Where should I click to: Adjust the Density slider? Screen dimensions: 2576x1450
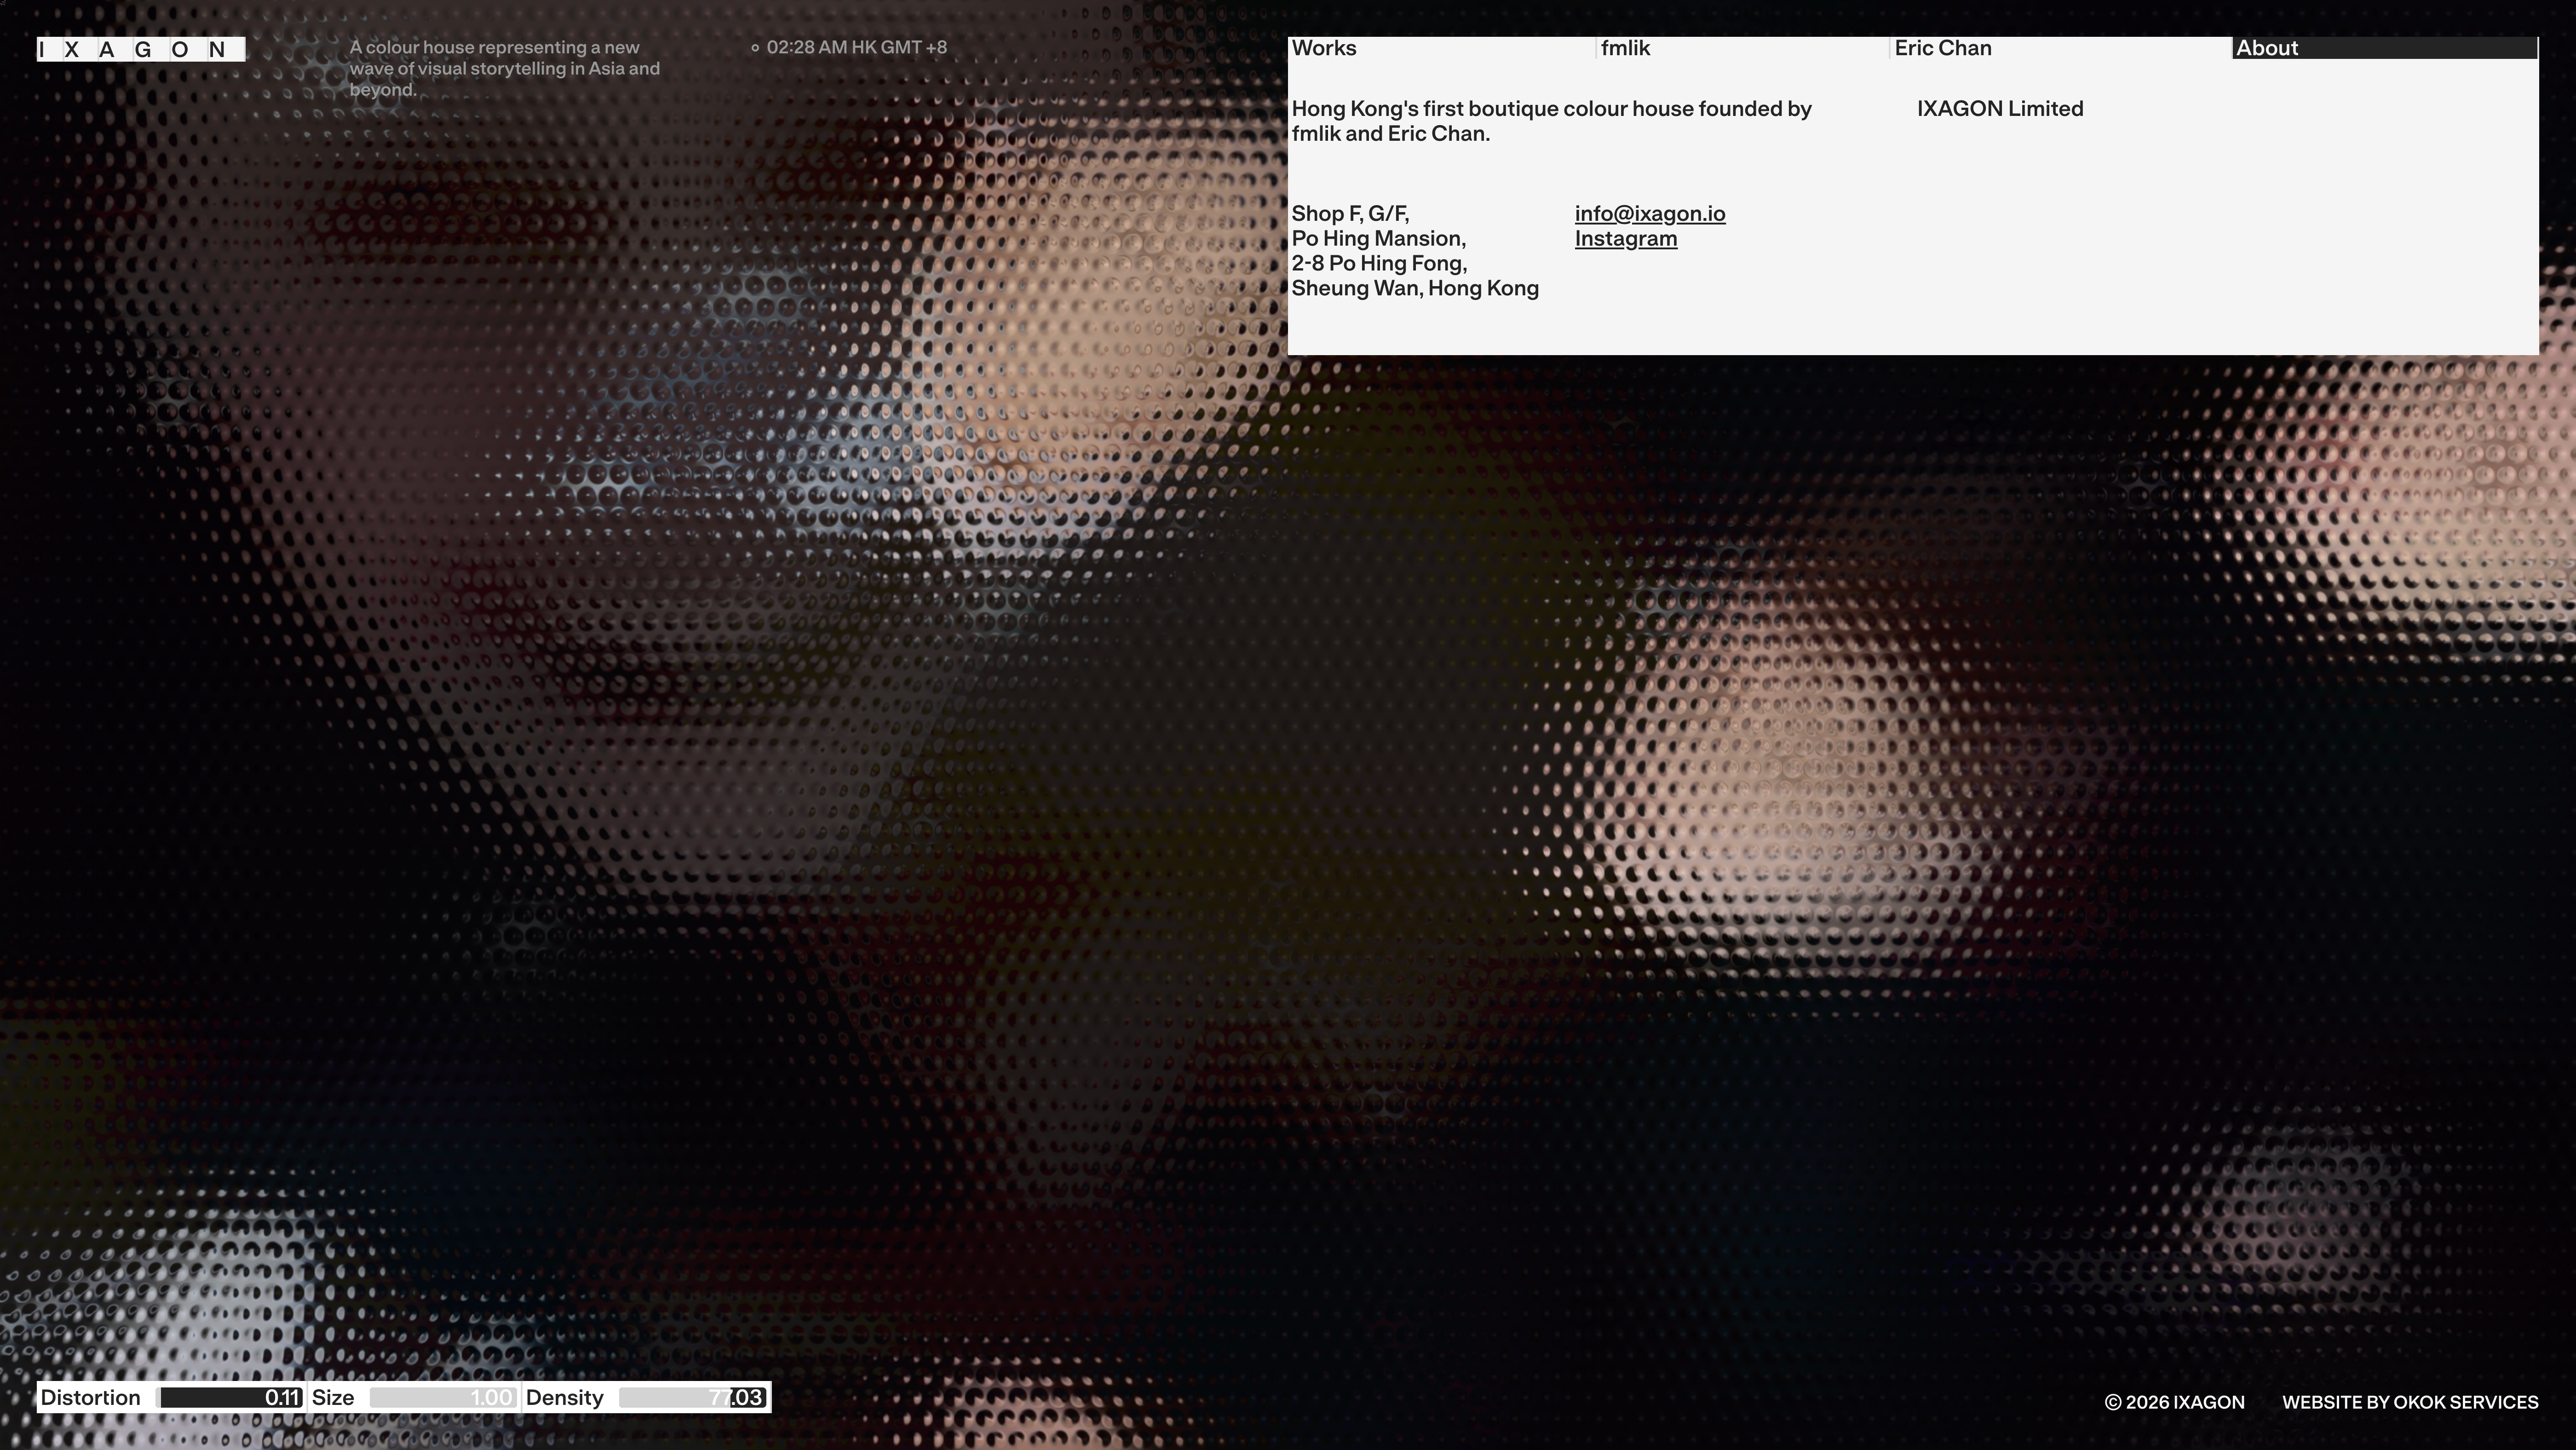click(x=693, y=1398)
